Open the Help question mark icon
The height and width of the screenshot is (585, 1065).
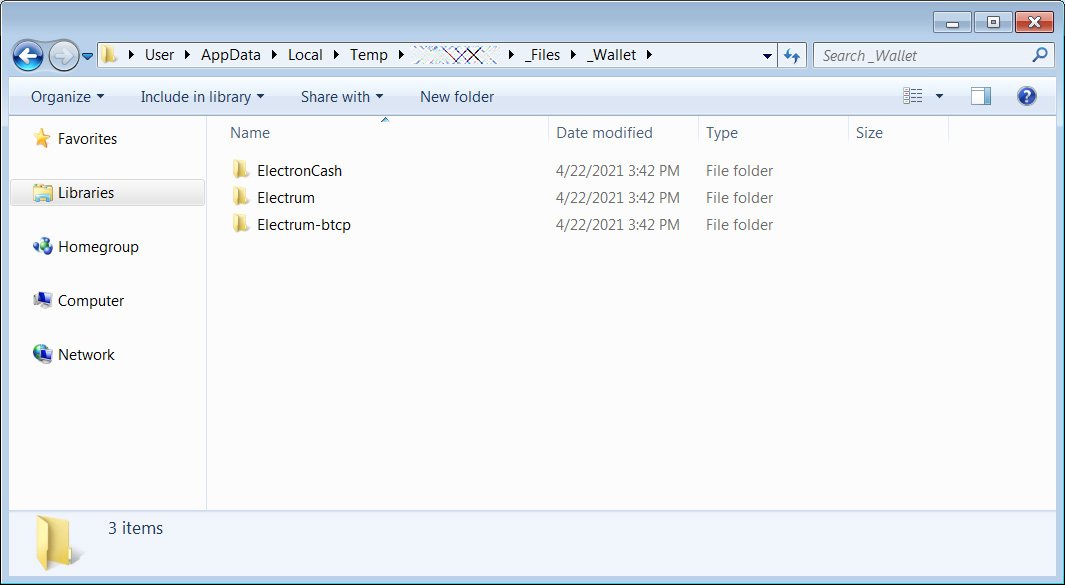click(x=1026, y=96)
